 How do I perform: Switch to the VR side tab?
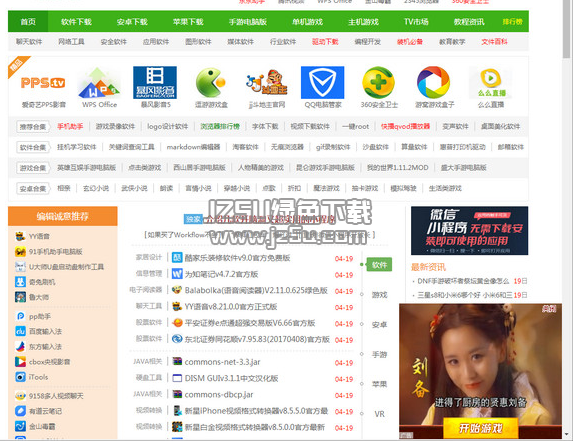coord(379,414)
